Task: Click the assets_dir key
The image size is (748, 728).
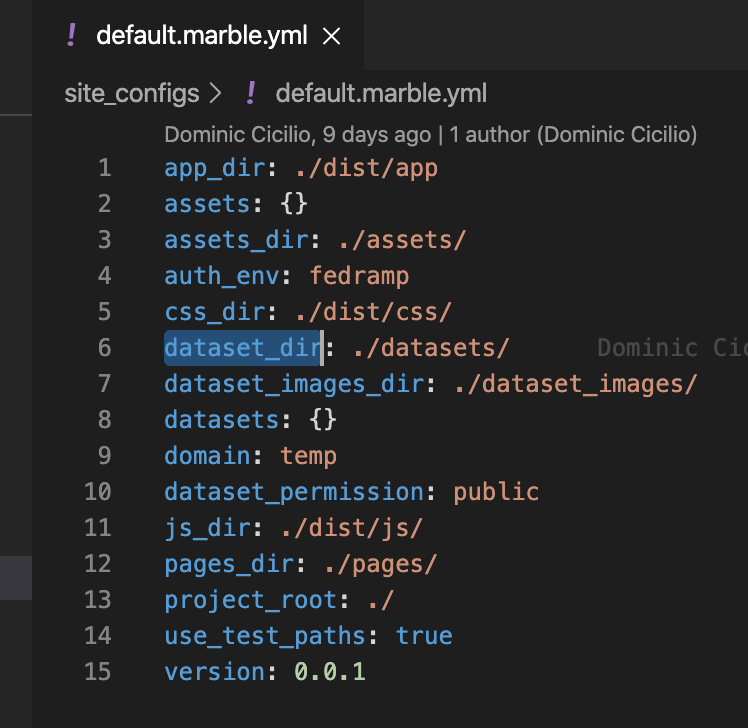Action: (236, 240)
